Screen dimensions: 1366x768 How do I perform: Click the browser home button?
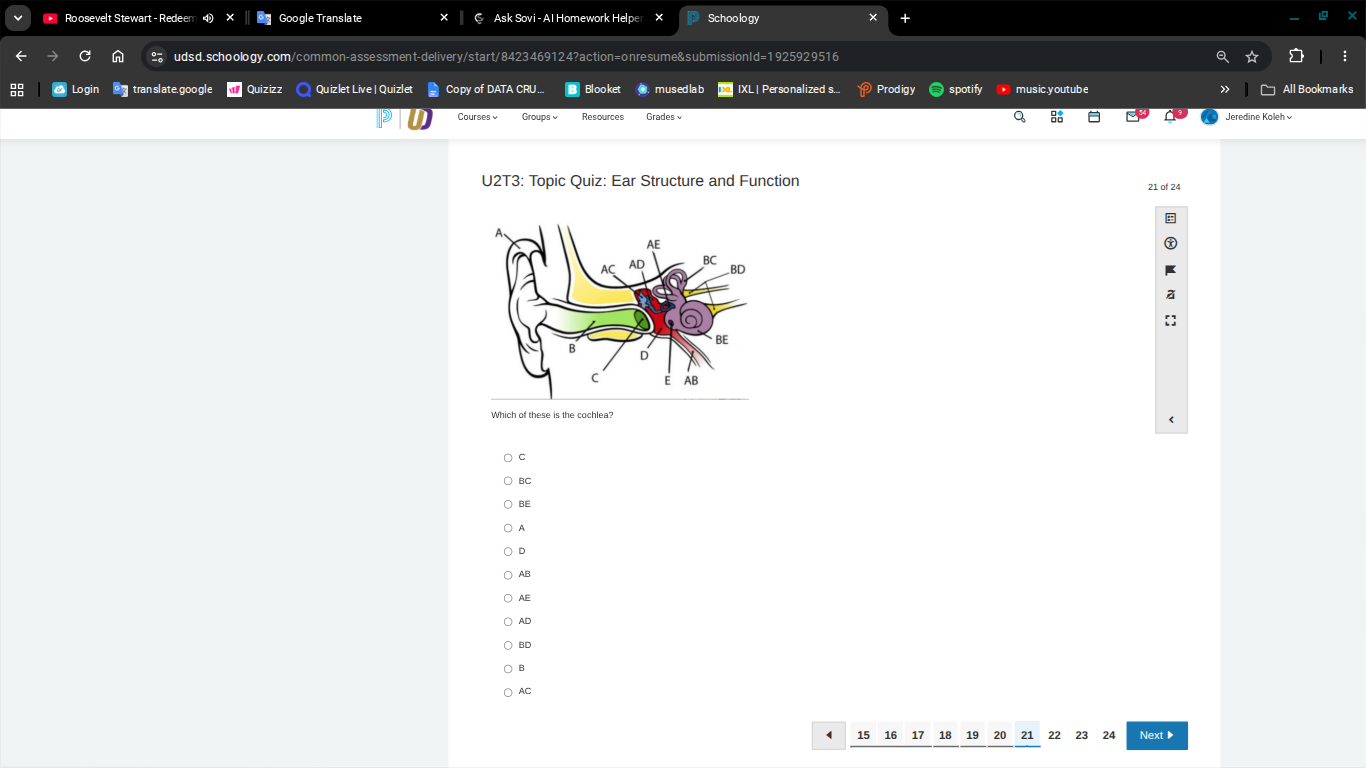pos(118,56)
